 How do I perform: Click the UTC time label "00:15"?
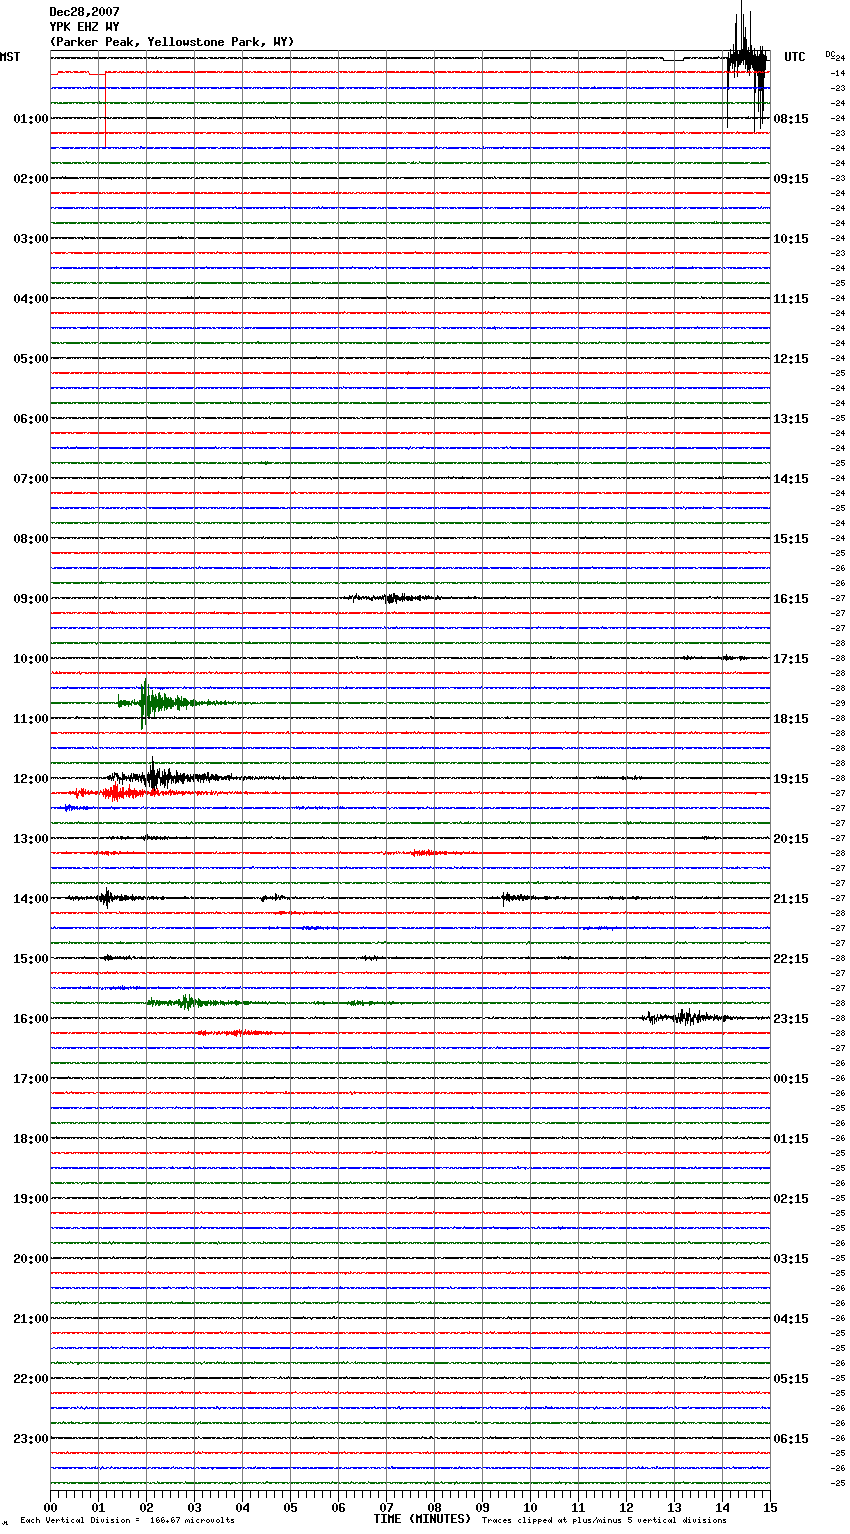click(791, 1079)
